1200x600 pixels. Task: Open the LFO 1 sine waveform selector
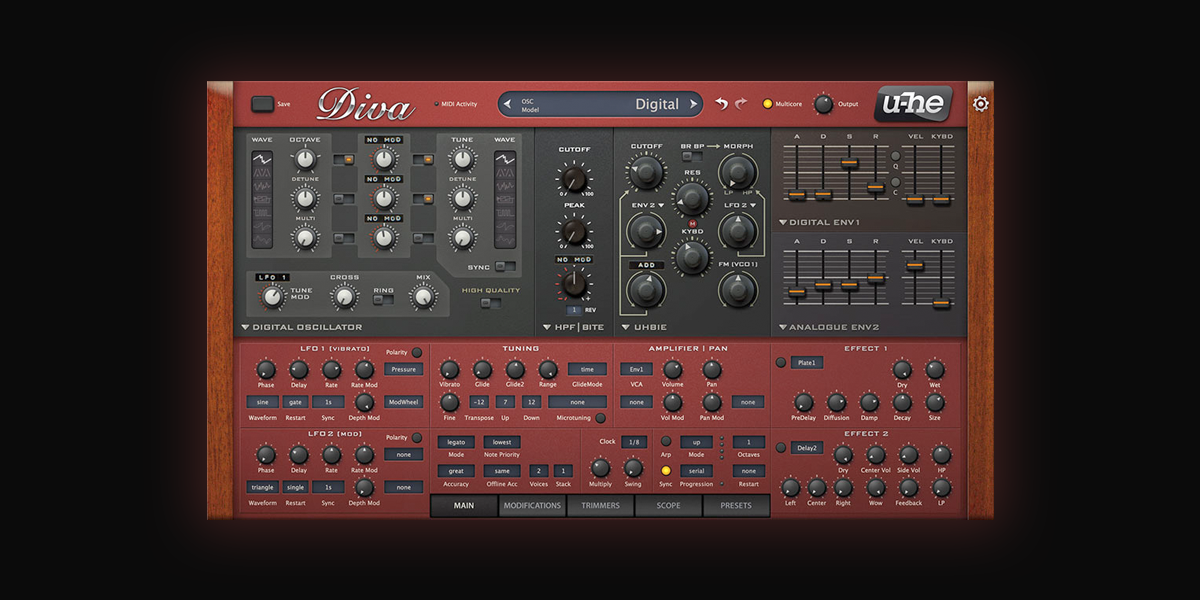[263, 402]
